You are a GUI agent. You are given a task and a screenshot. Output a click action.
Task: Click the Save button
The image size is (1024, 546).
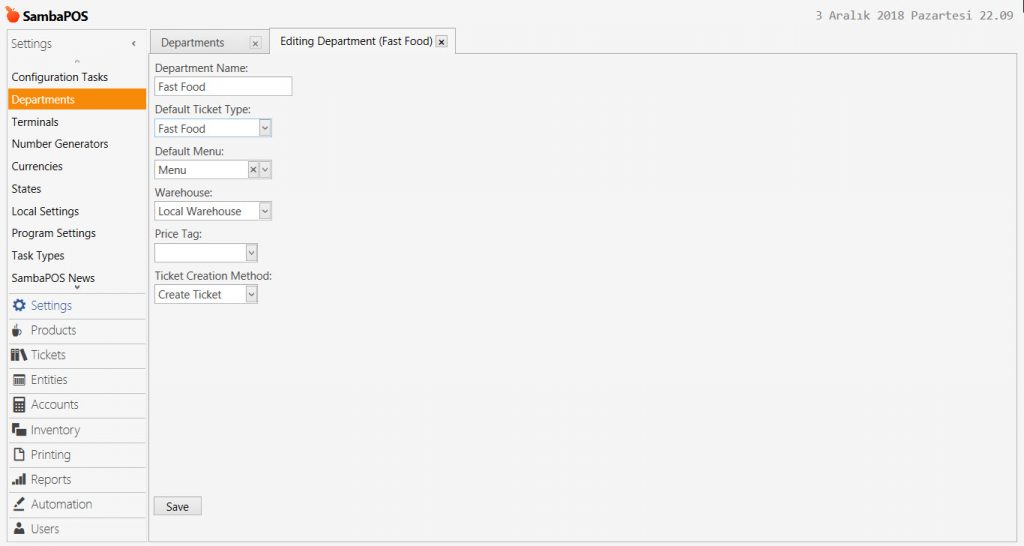tap(178, 506)
